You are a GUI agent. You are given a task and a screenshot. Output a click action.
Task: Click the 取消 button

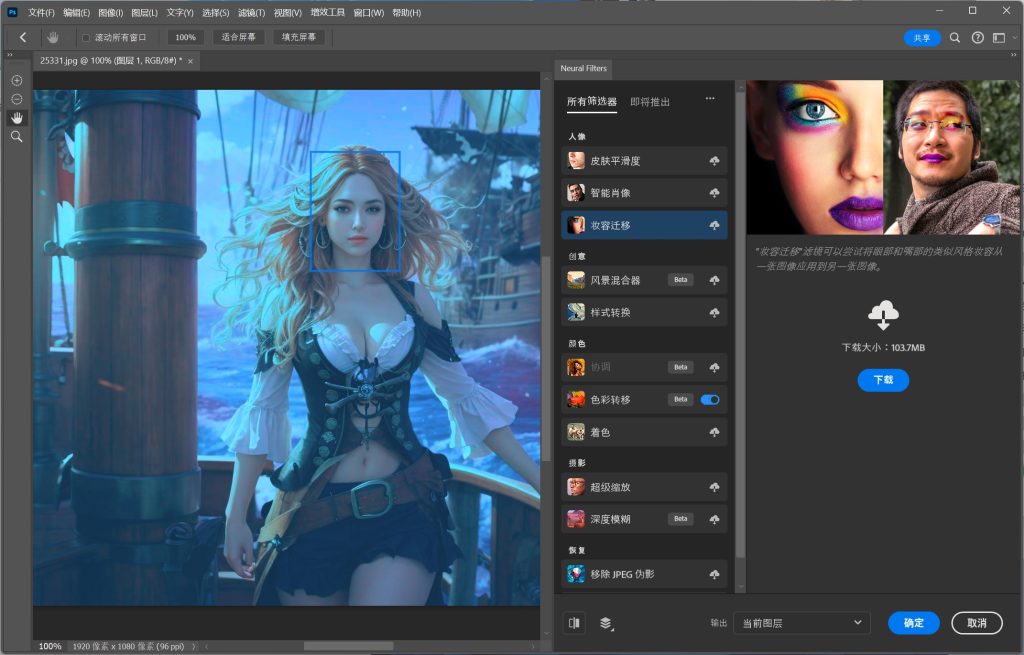click(x=977, y=623)
